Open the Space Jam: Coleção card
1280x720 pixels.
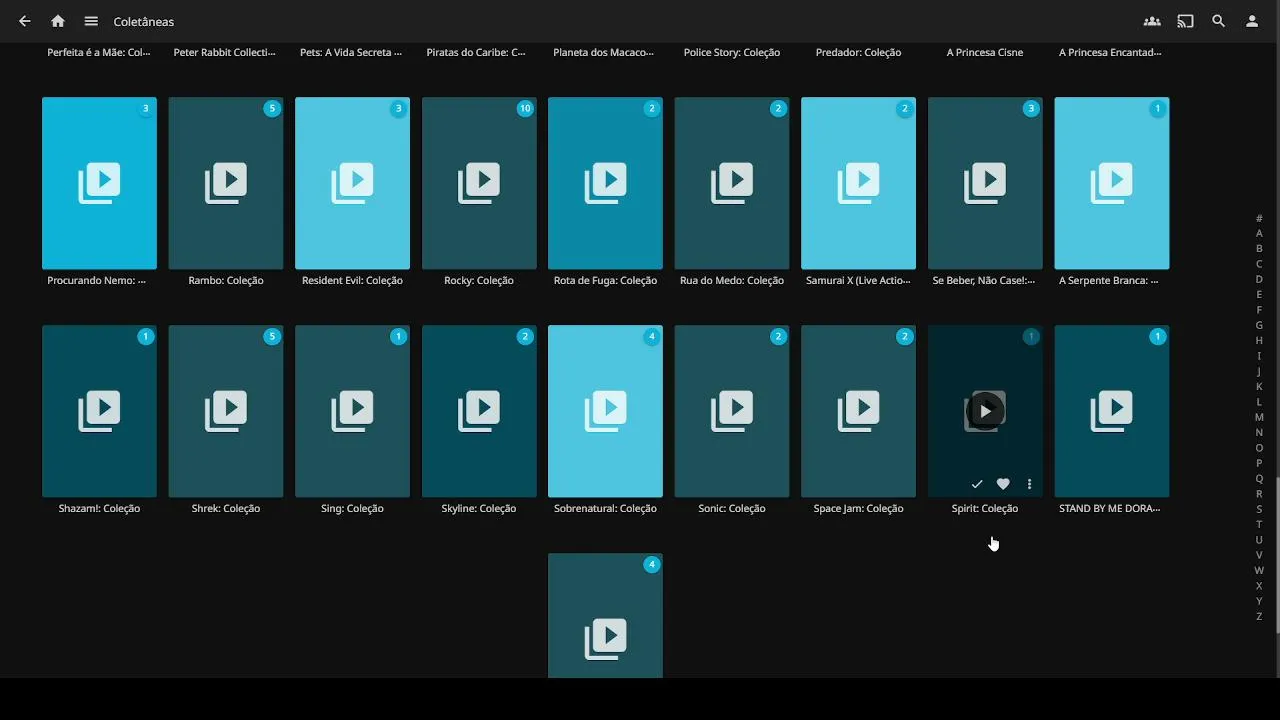click(858, 411)
